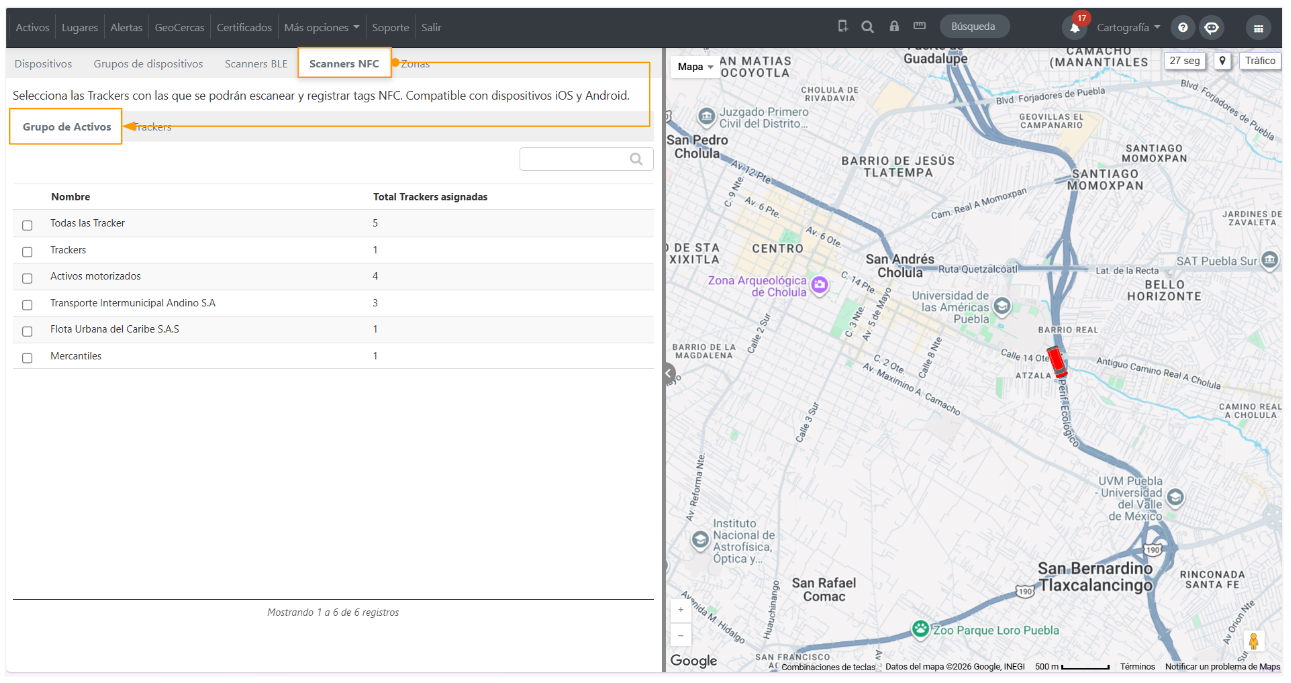Sort the table by the Nombre column header
The height and width of the screenshot is (683, 1291).
pos(70,197)
